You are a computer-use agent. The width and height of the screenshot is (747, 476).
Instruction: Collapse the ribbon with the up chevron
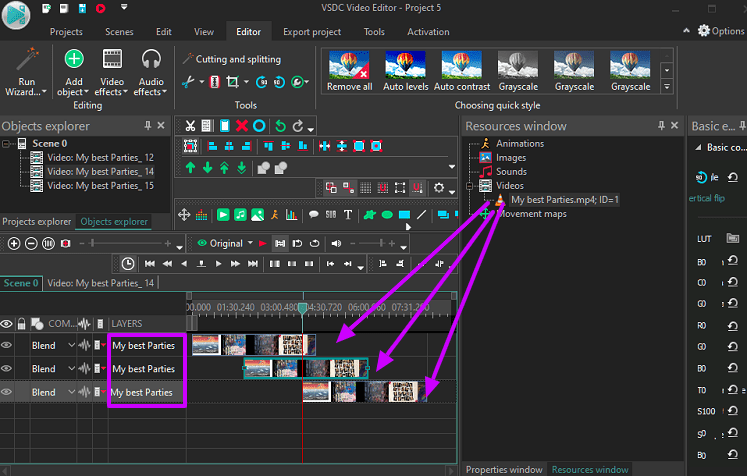click(x=686, y=30)
